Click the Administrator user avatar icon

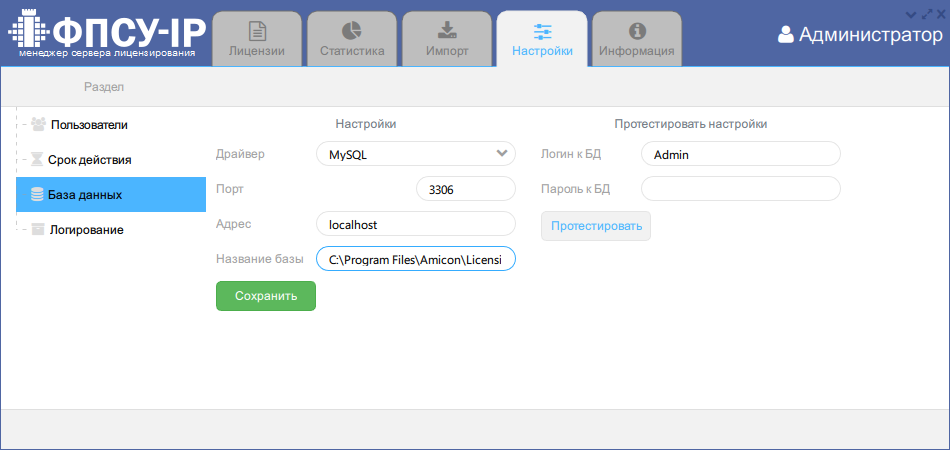click(x=786, y=35)
